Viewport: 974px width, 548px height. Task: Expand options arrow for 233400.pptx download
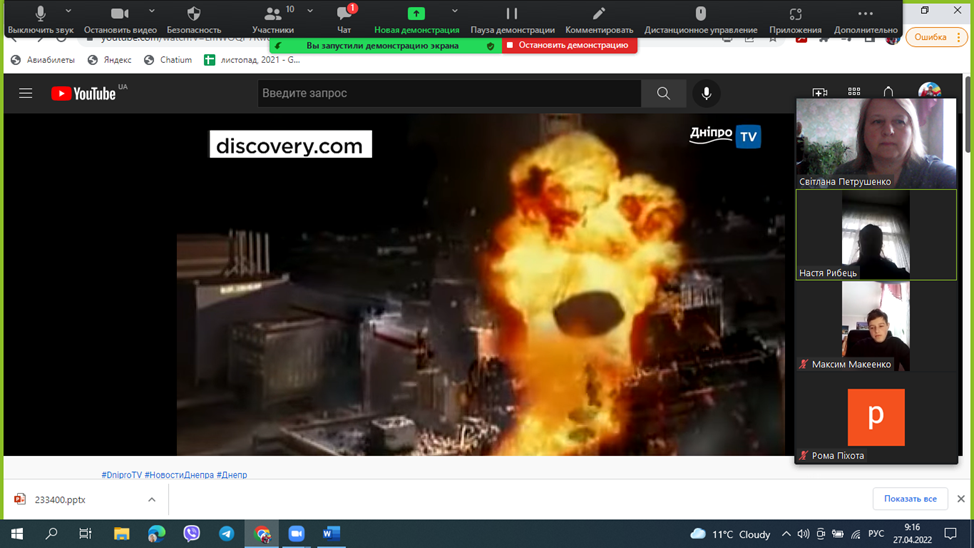tap(152, 500)
